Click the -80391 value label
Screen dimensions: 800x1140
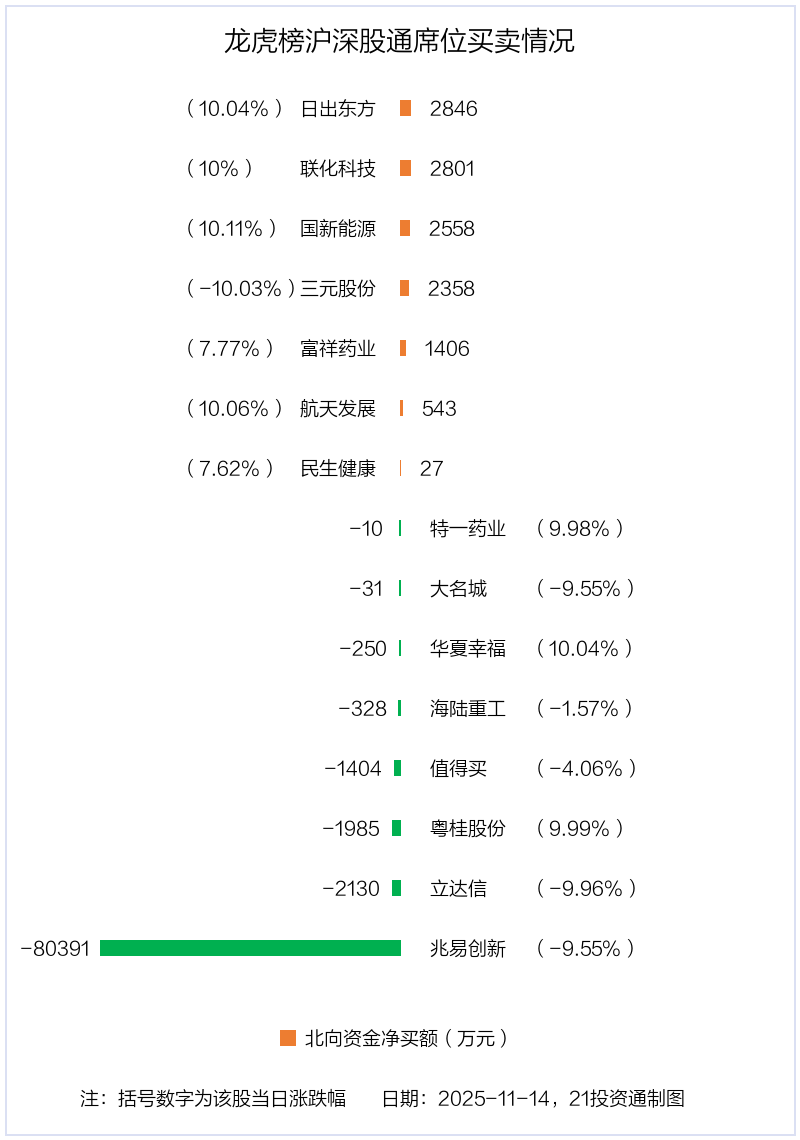(x=55, y=948)
